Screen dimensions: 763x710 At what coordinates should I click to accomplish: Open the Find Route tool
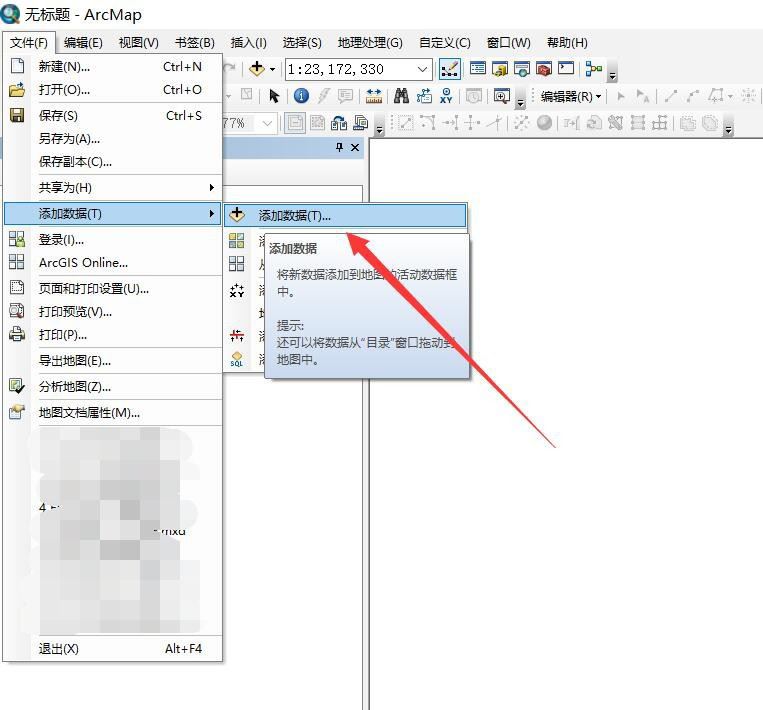(424, 96)
